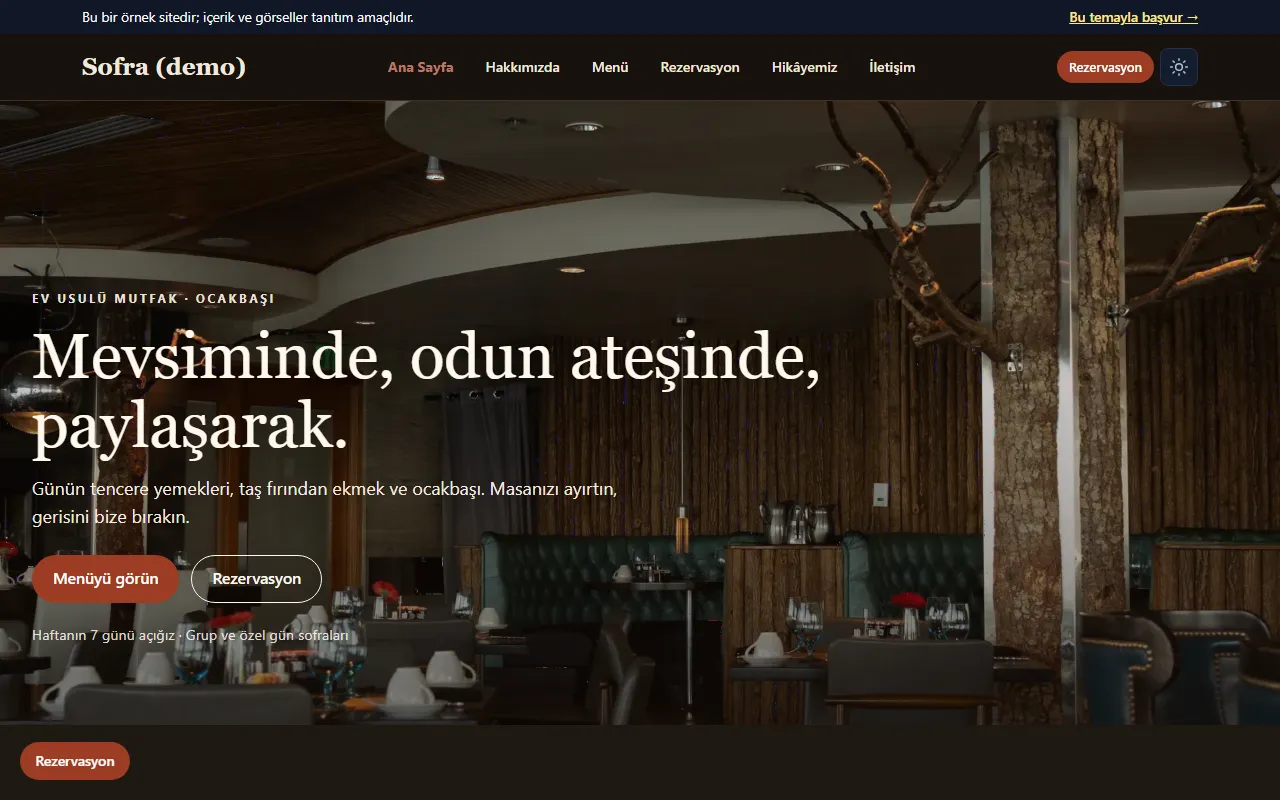Open the Sofra (demo) logo link

[164, 67]
